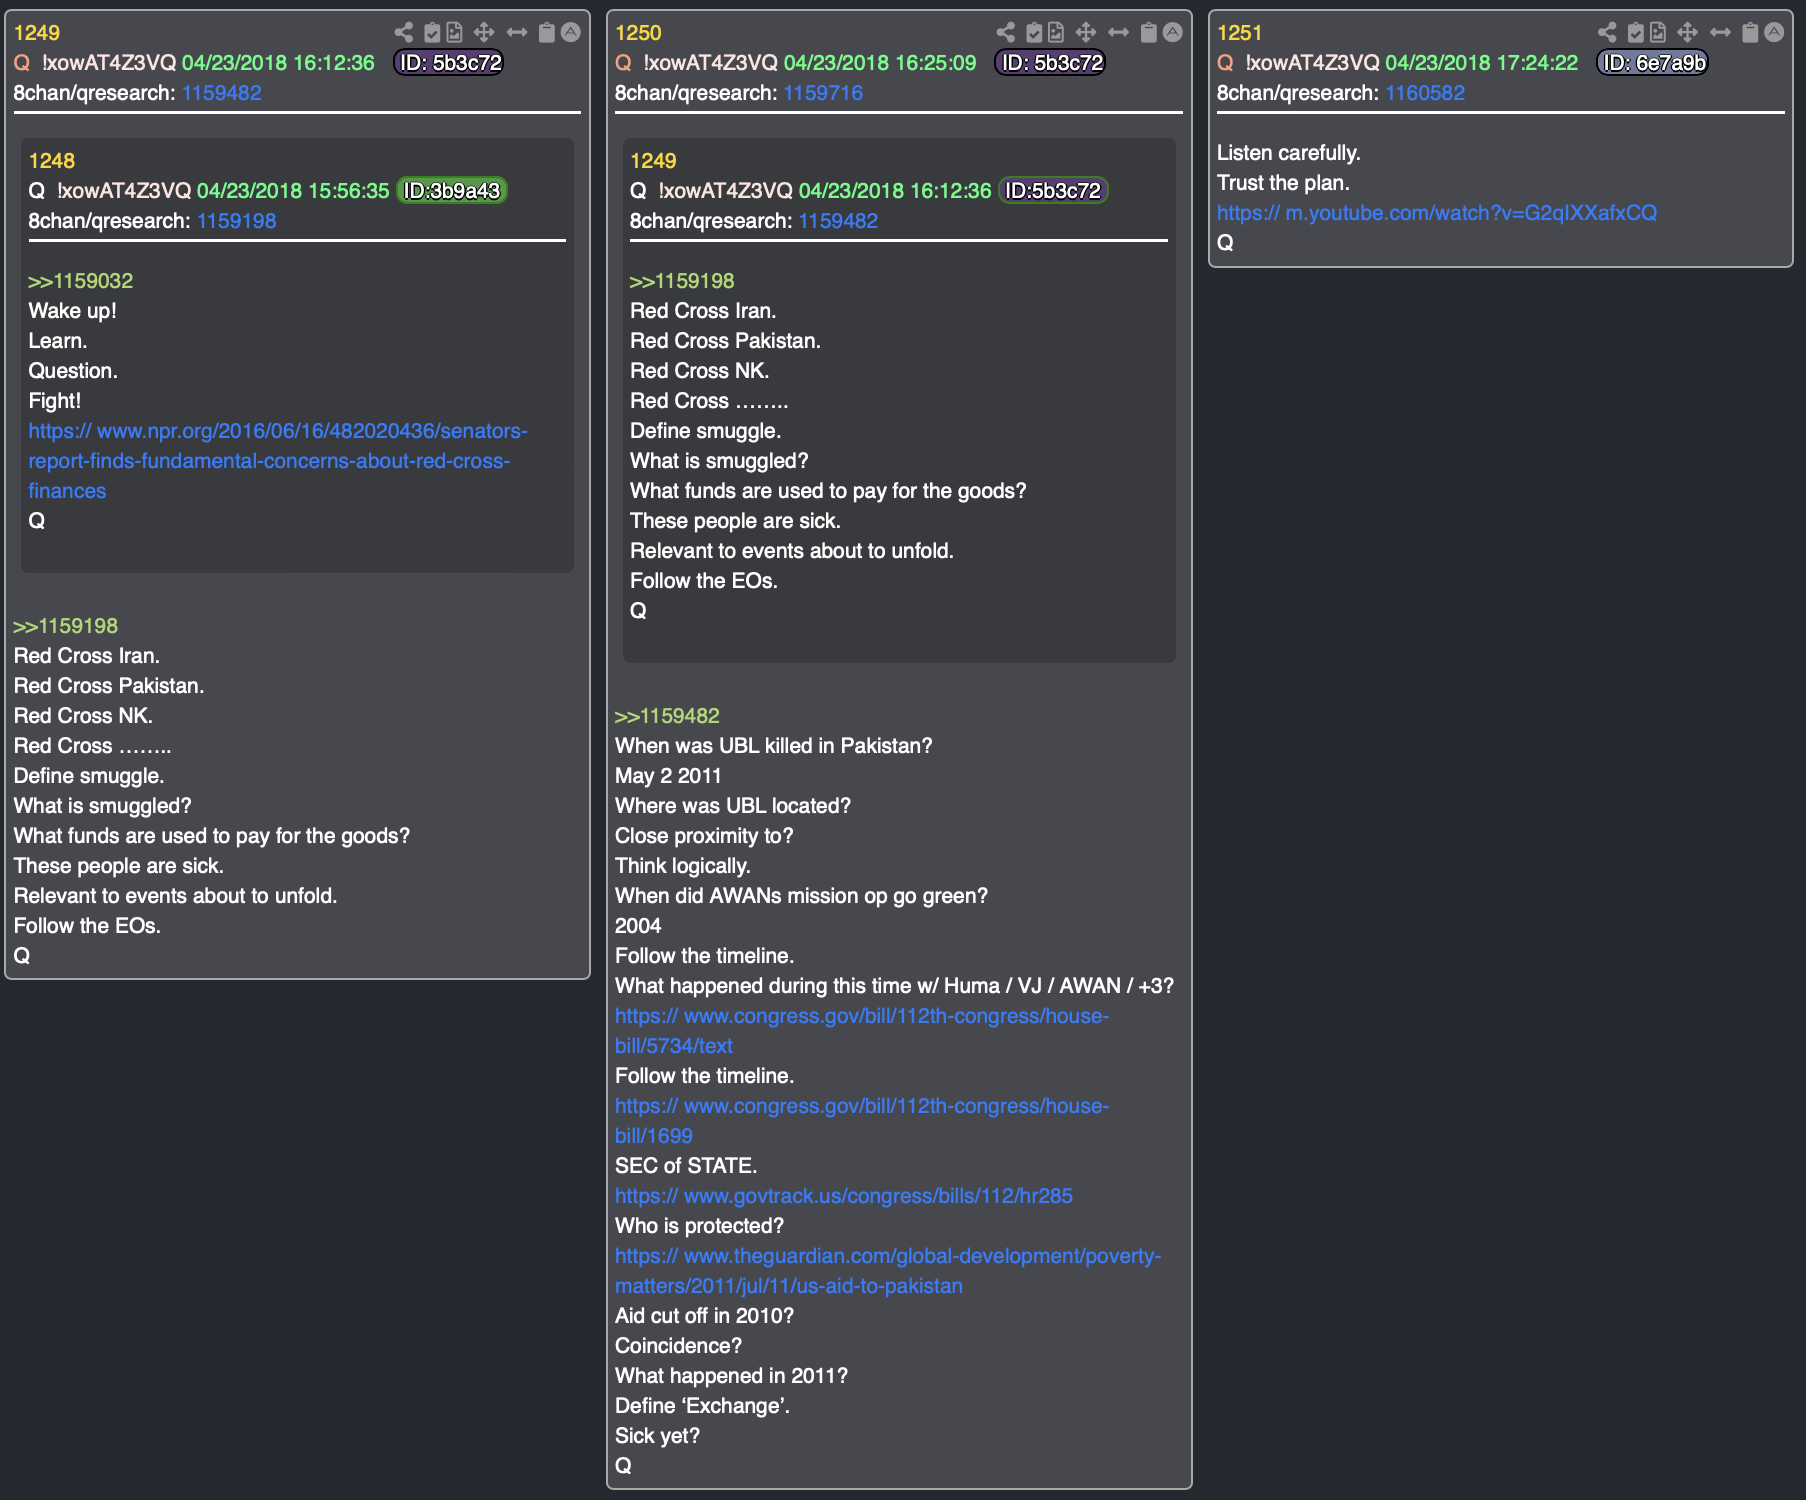The height and width of the screenshot is (1500, 1806).
Task: Click the image file icon on post 1250
Action: click(1056, 33)
